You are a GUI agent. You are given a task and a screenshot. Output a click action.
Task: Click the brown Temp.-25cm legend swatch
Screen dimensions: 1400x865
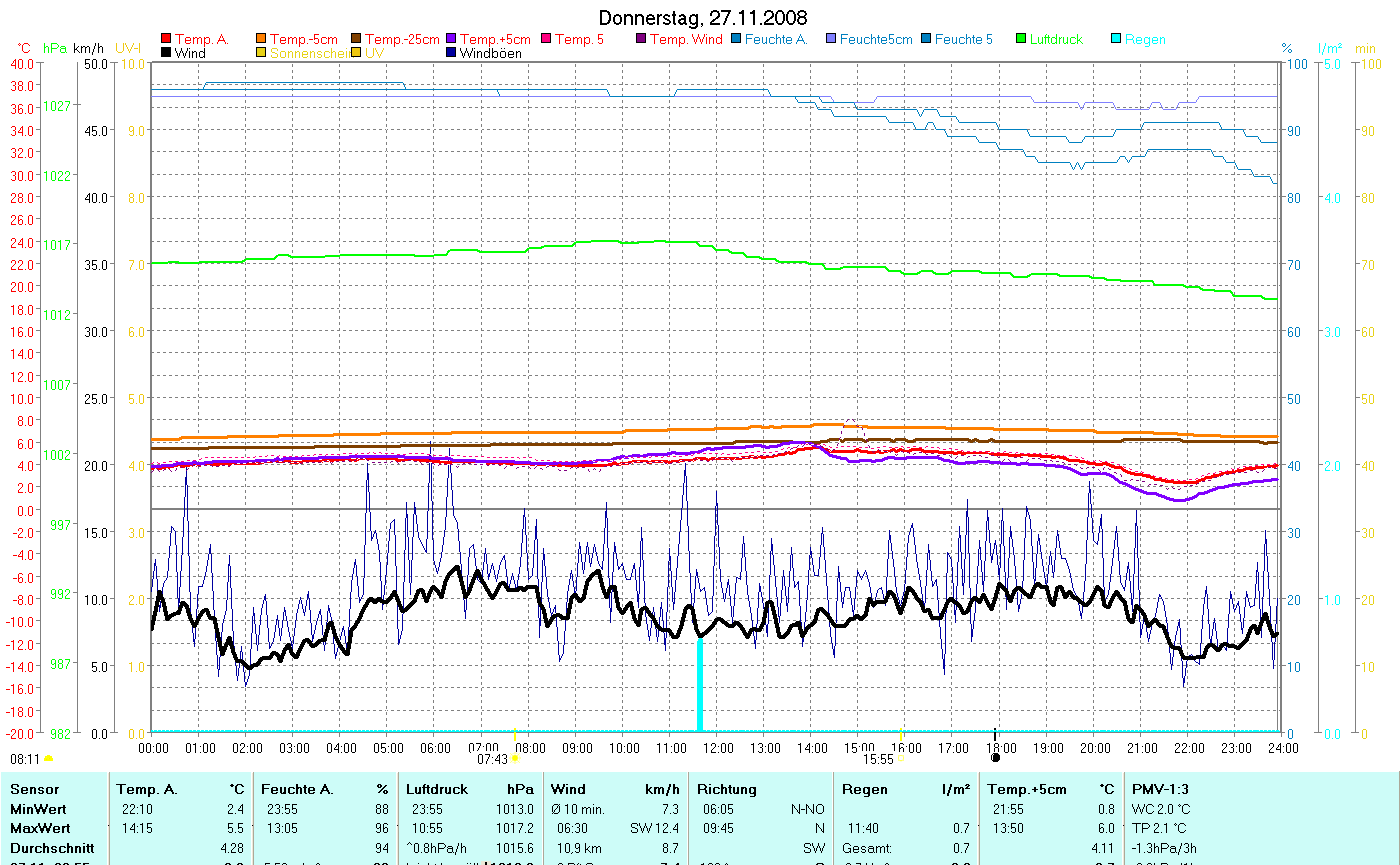point(357,40)
